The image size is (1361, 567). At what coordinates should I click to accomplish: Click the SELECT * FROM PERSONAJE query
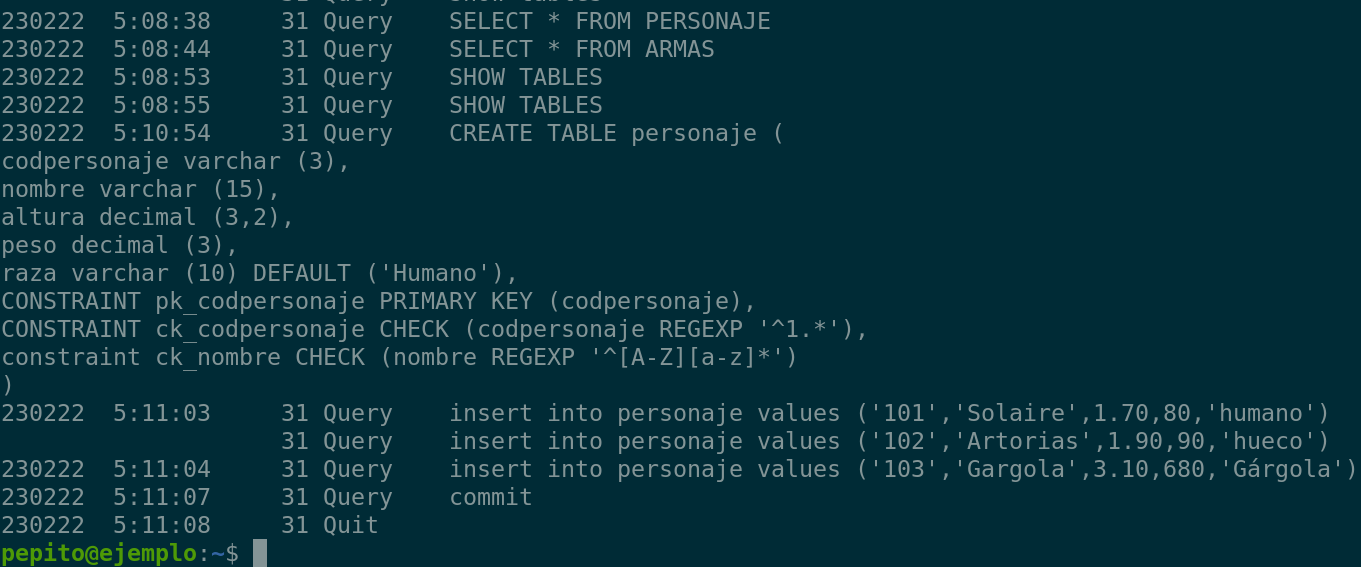coord(609,21)
